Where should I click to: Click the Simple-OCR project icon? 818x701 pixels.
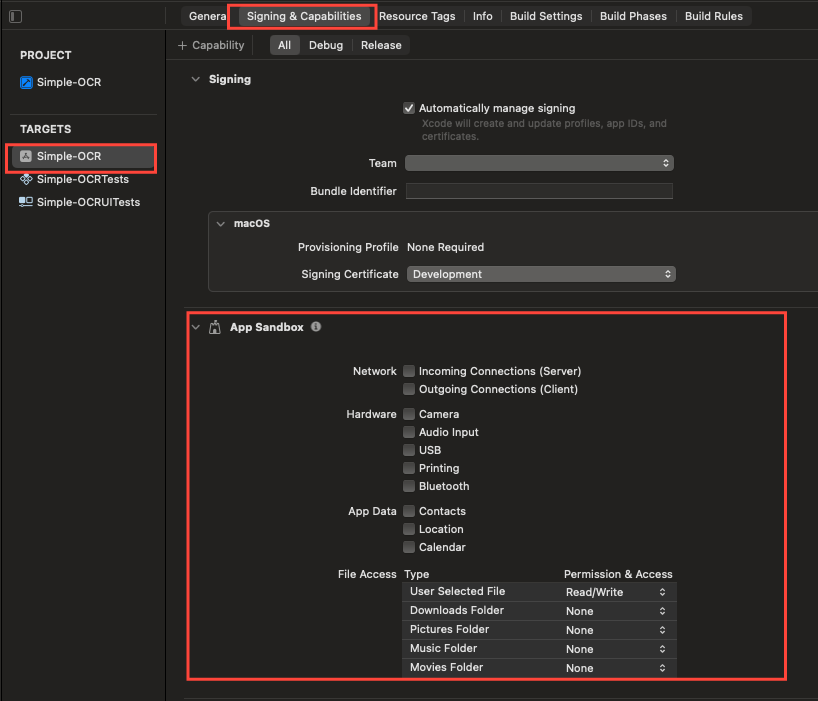coord(26,83)
